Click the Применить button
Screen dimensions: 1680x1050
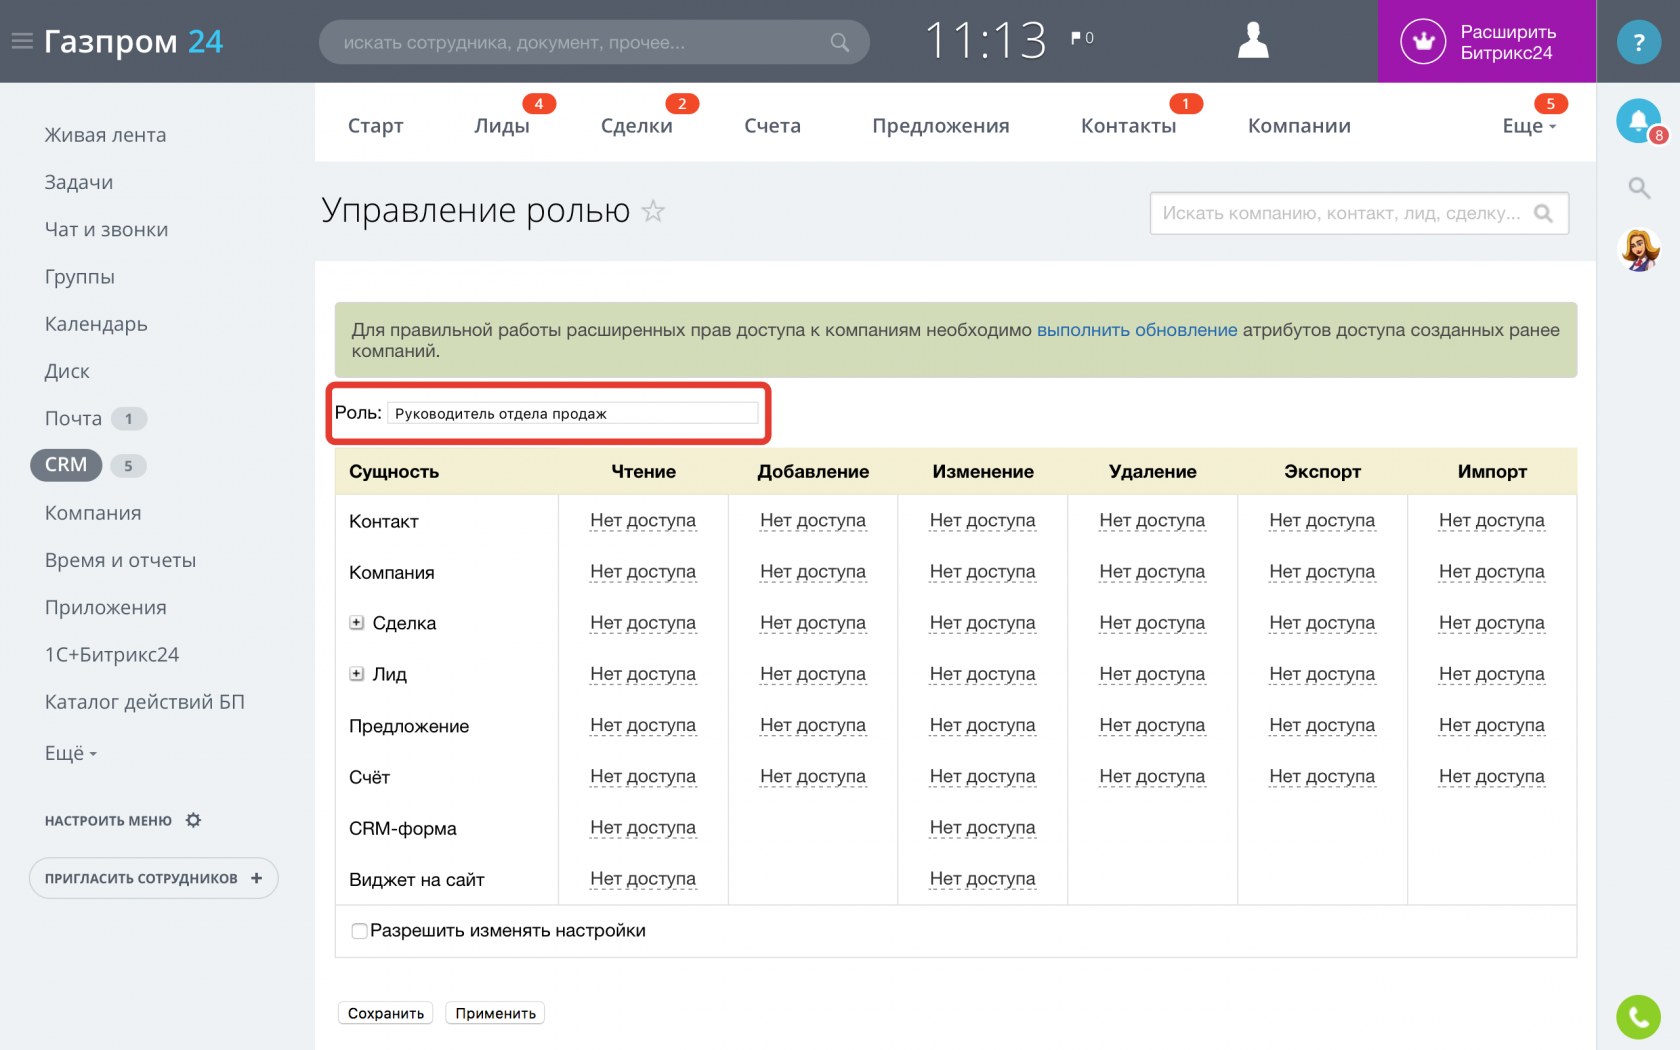[495, 1013]
